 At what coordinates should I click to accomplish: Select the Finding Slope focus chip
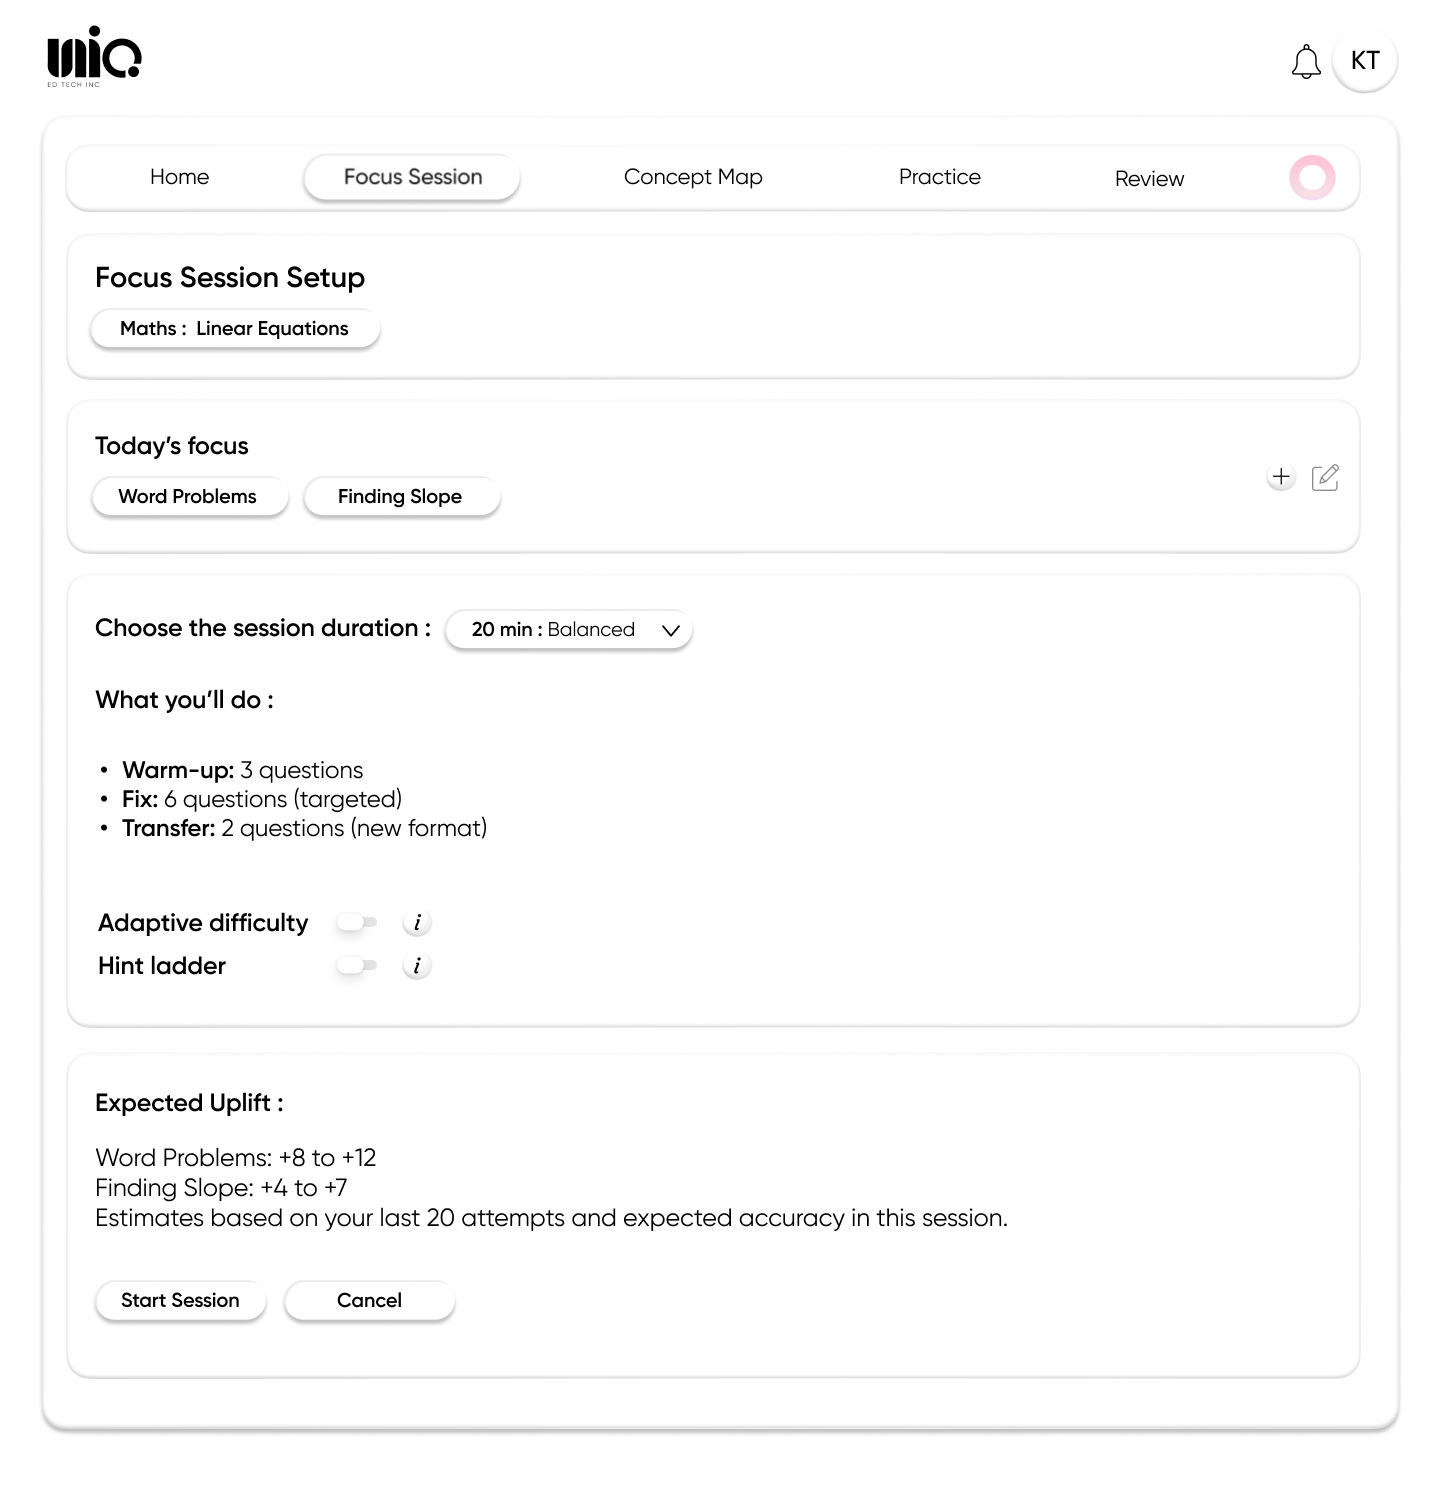coord(400,497)
